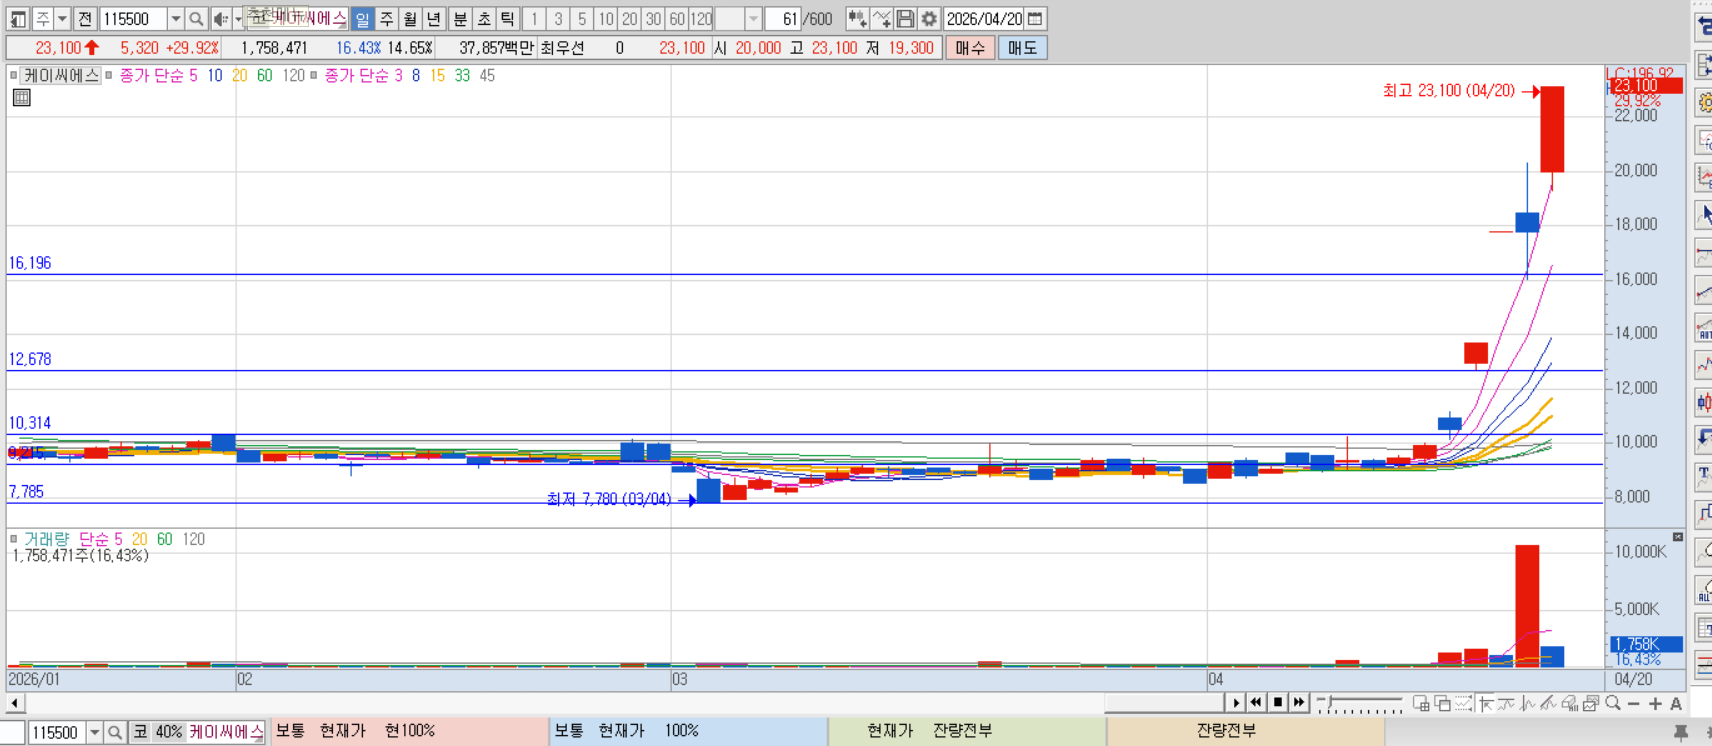1712x746 pixels.
Task: Click the fast-forward playback arrow
Action: pos(1299,703)
